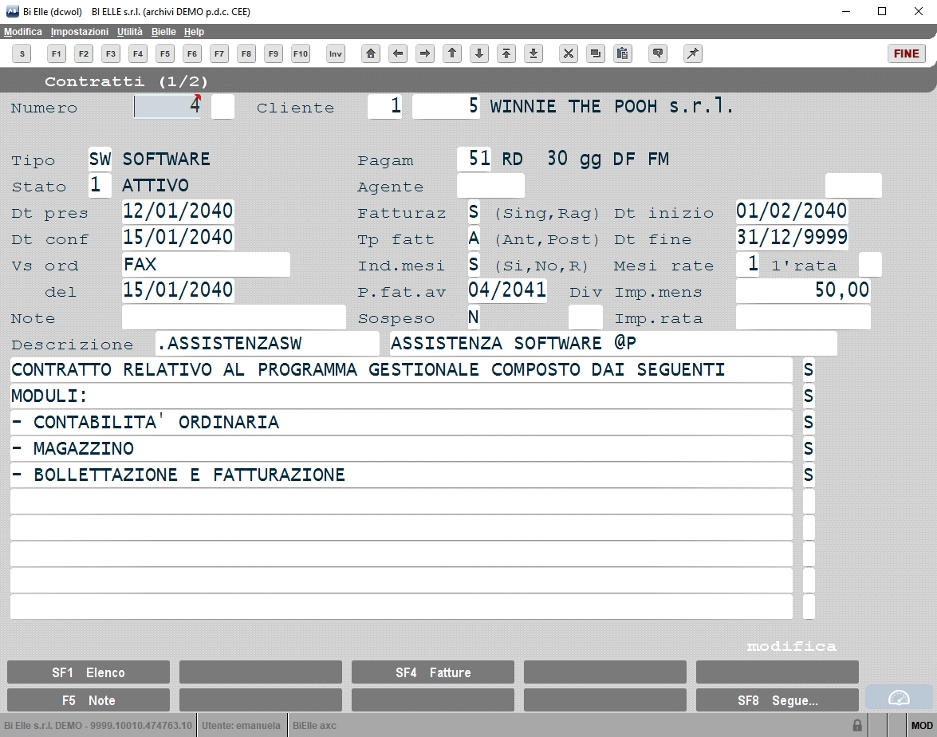Click the Note input field
The height and width of the screenshot is (737, 937).
(234, 317)
